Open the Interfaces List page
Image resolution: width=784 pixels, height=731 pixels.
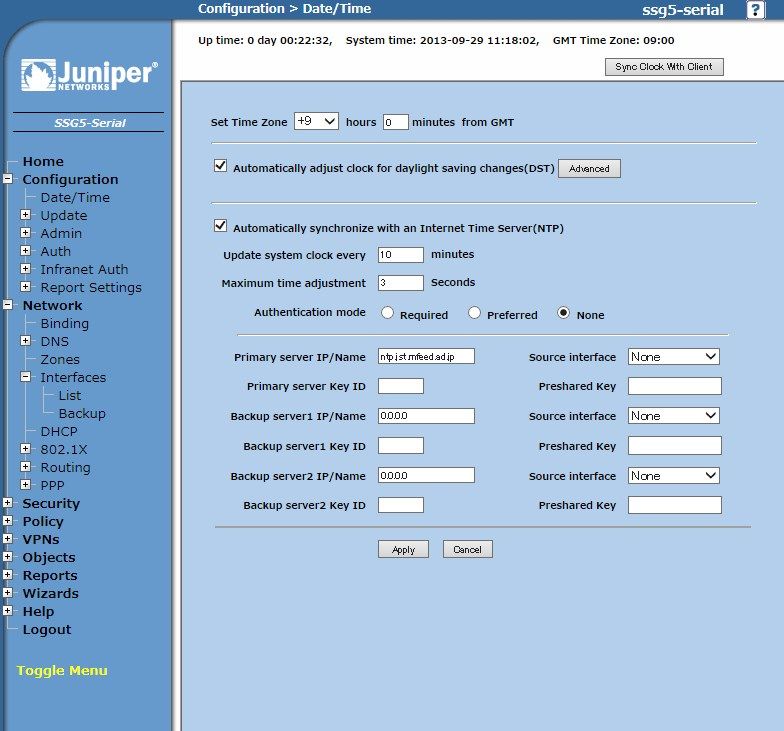pos(70,396)
